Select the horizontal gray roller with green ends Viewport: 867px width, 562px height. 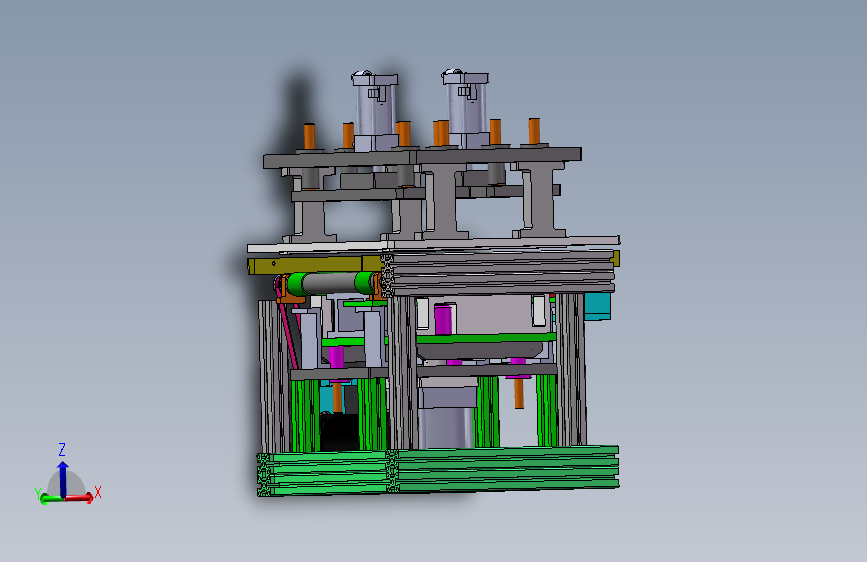point(331,283)
